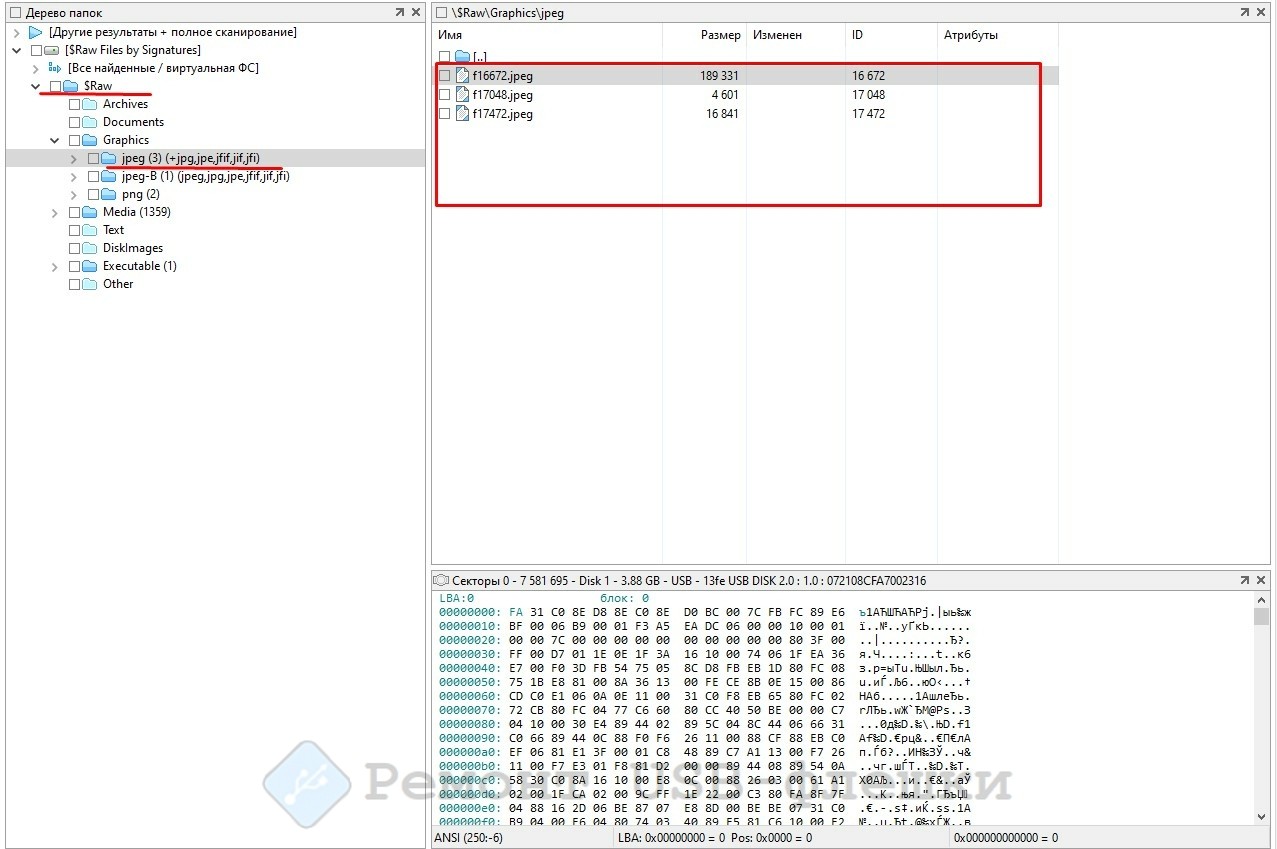Viewport: 1277px width, 849px height.
Task: Expand the Media (1359) folder
Action: (55, 212)
